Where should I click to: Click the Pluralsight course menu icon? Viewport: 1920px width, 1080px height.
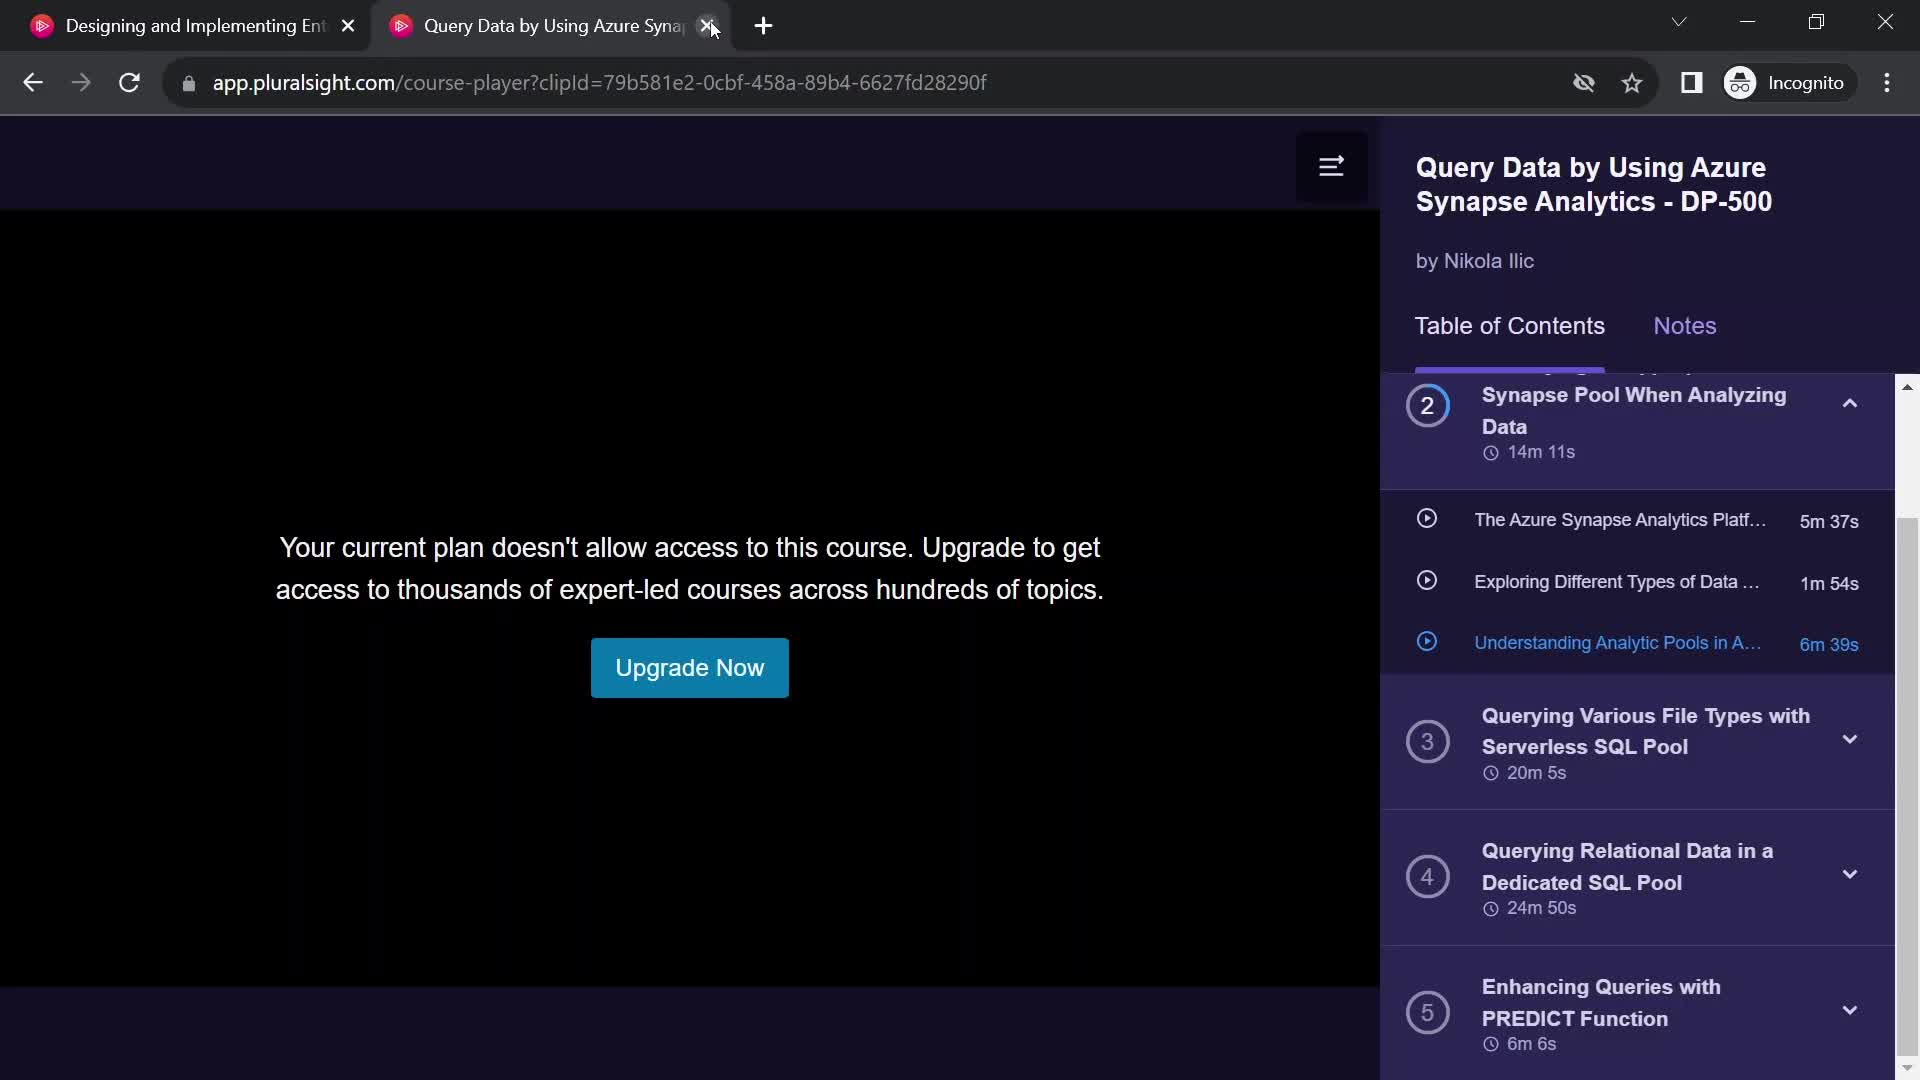click(1332, 166)
